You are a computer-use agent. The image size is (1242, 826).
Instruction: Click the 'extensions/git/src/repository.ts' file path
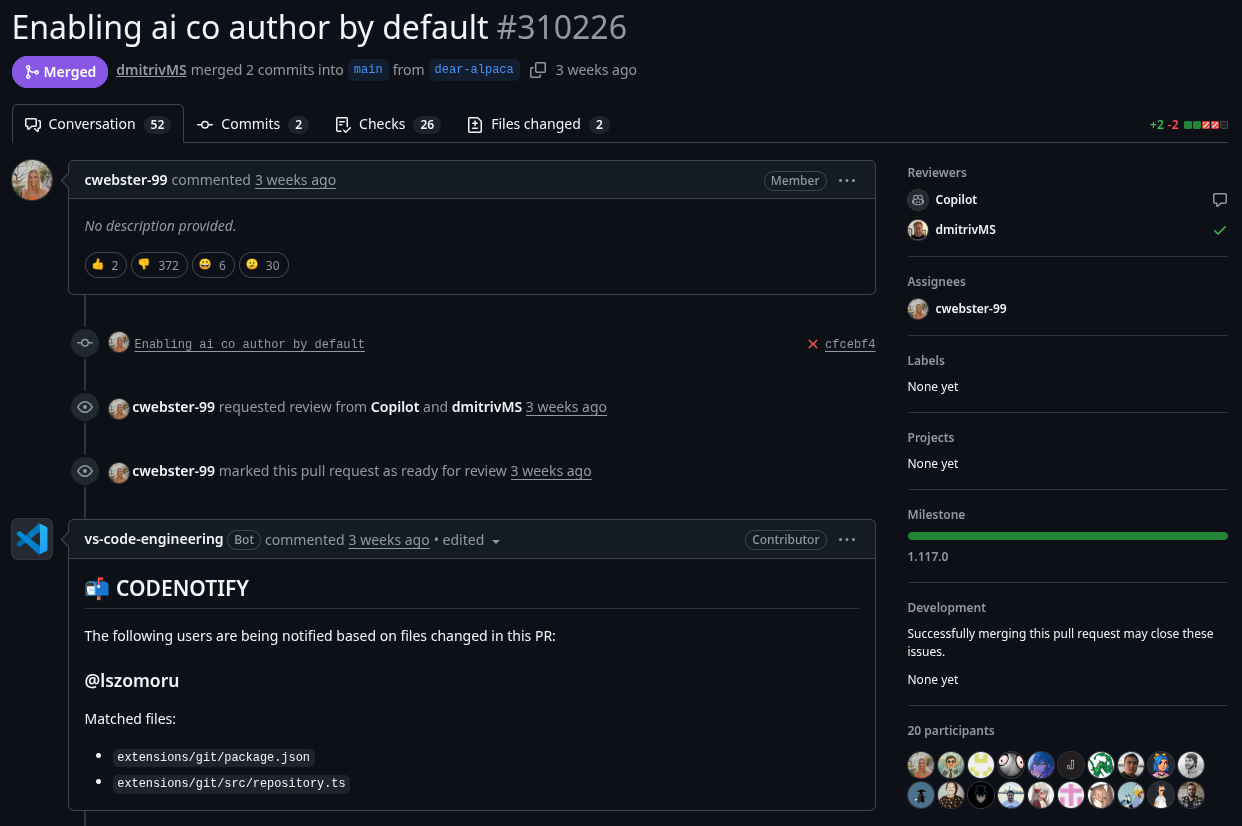231,783
